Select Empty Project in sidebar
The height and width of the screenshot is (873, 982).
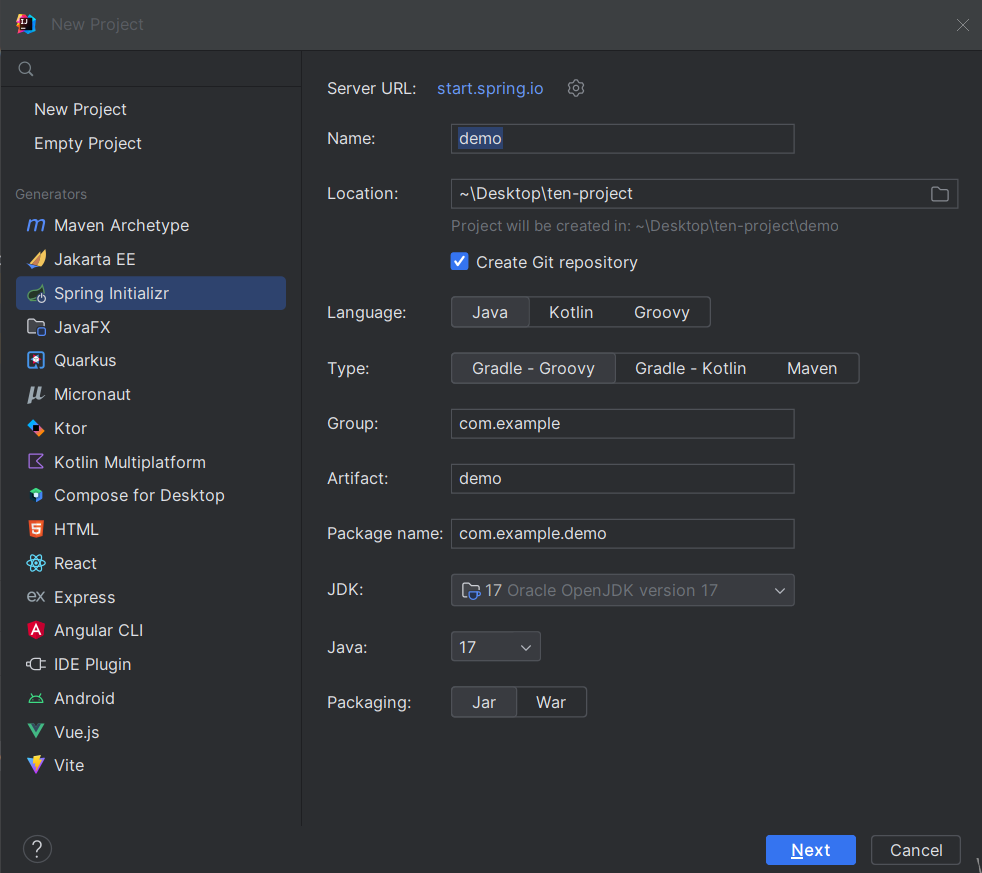pyautogui.click(x=88, y=143)
